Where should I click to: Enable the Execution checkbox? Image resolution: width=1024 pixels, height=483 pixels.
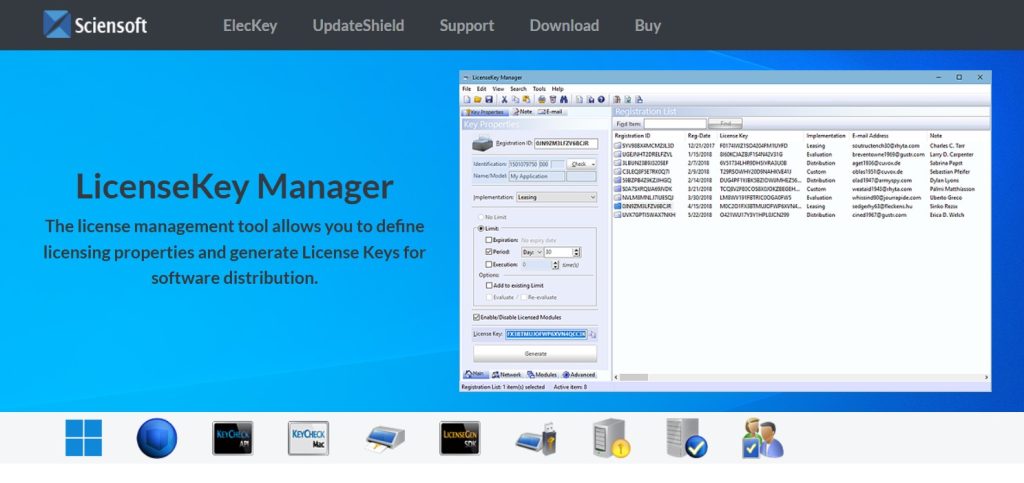[x=489, y=264]
